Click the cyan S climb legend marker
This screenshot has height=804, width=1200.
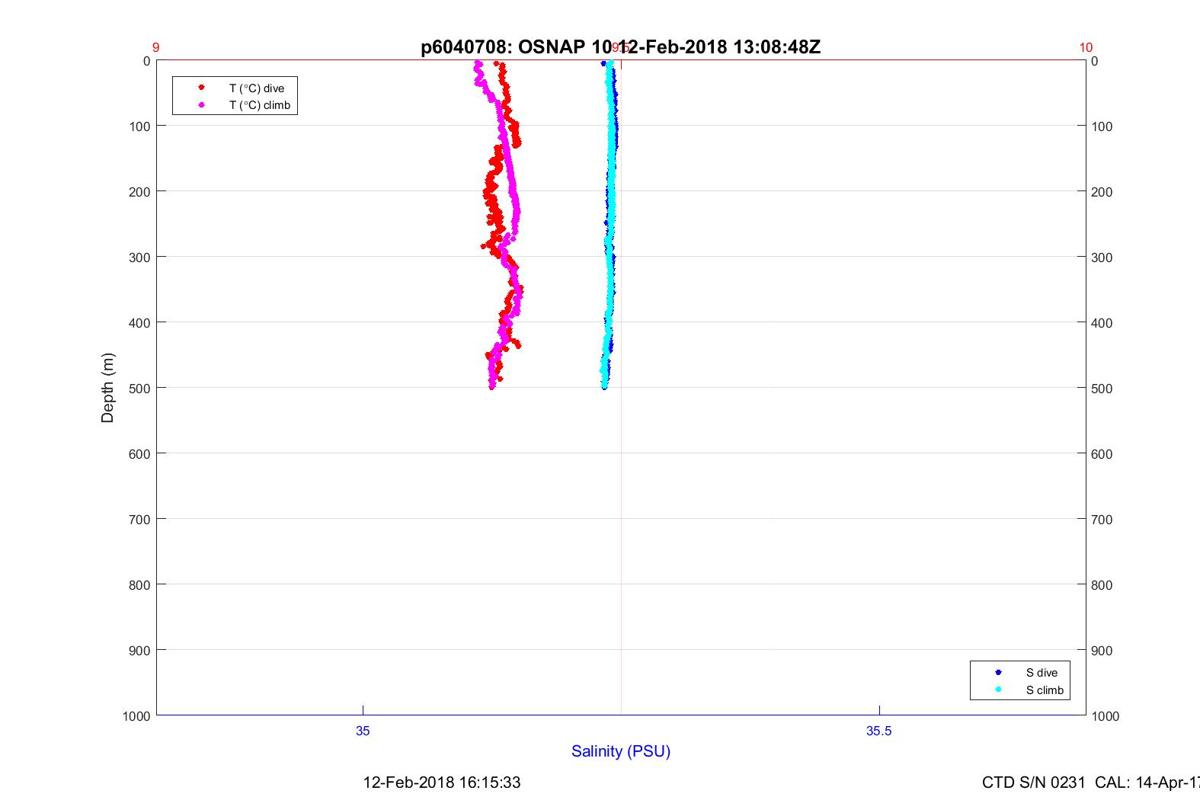(x=998, y=690)
